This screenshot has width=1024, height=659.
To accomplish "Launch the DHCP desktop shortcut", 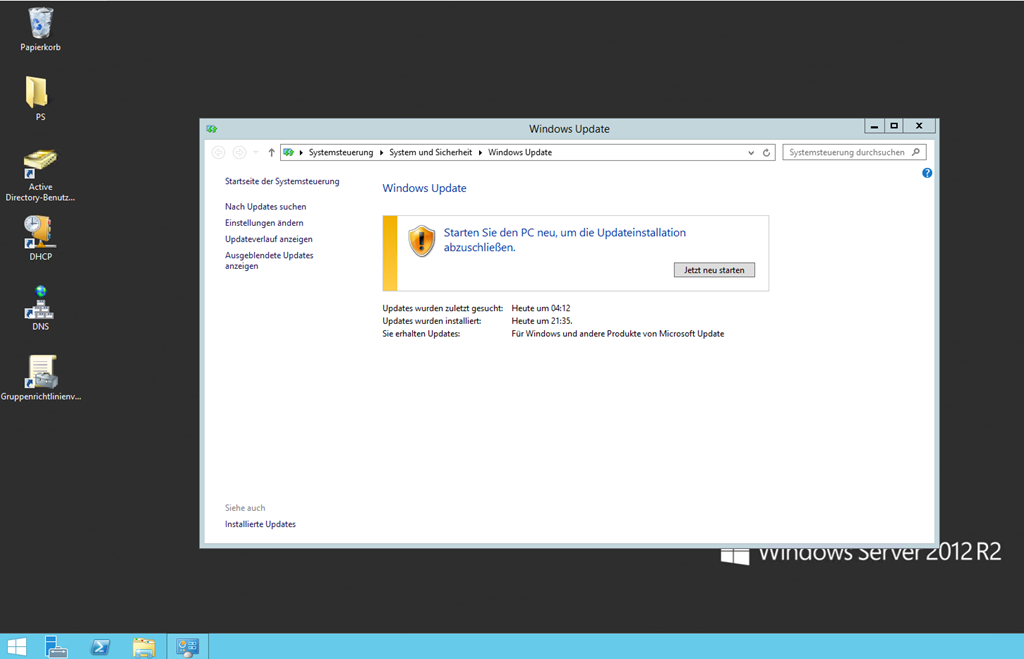I will pos(40,232).
